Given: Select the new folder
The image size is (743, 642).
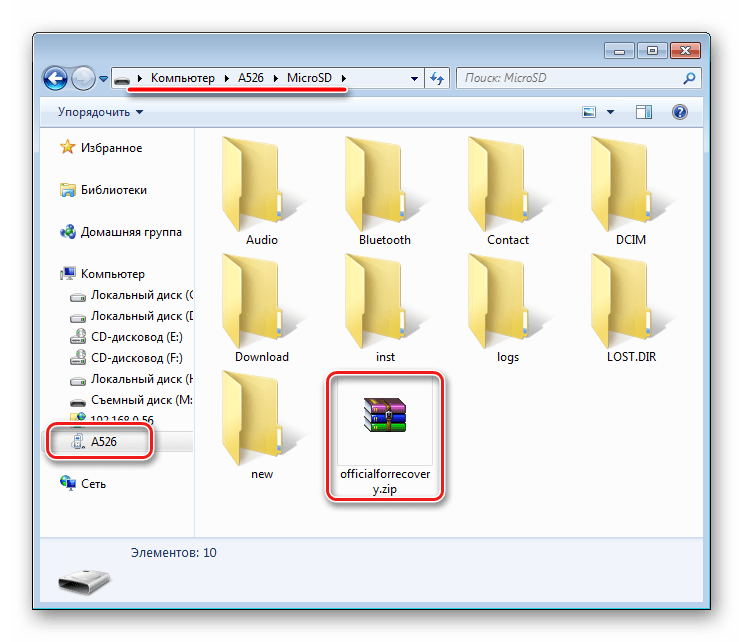Looking at the screenshot, I should [x=262, y=425].
